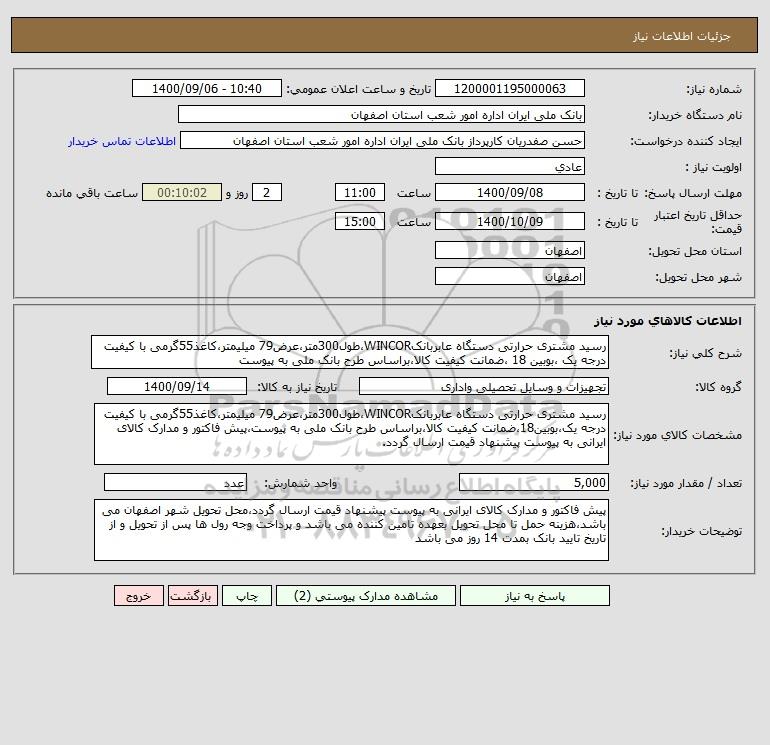Select the need number field 1200001195000063
The height and width of the screenshot is (745, 770).
(510, 88)
